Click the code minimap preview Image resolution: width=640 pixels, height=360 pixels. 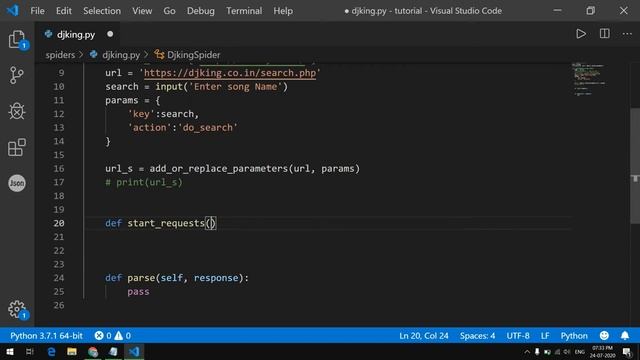(x=590, y=80)
